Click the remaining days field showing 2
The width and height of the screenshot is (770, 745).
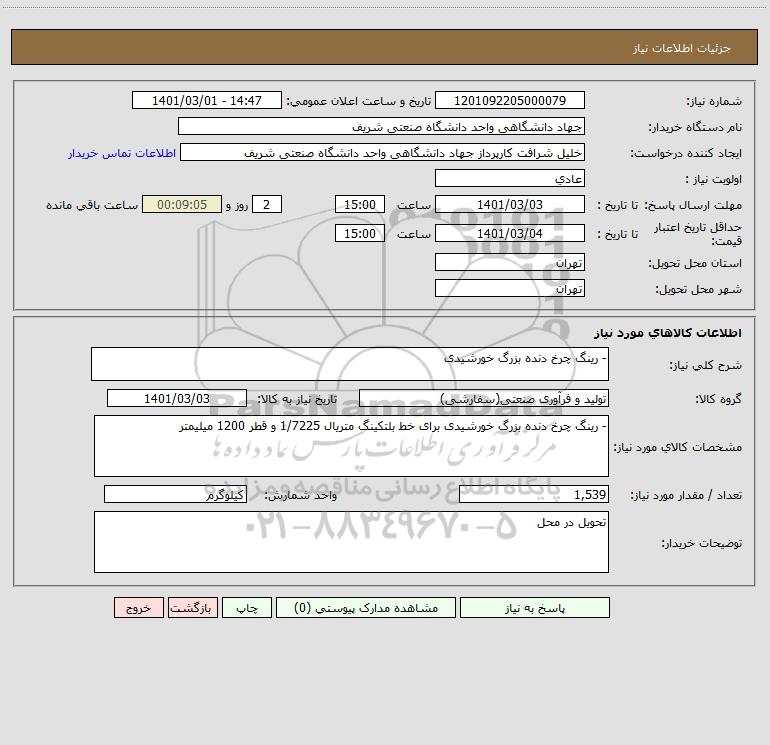click(x=267, y=204)
